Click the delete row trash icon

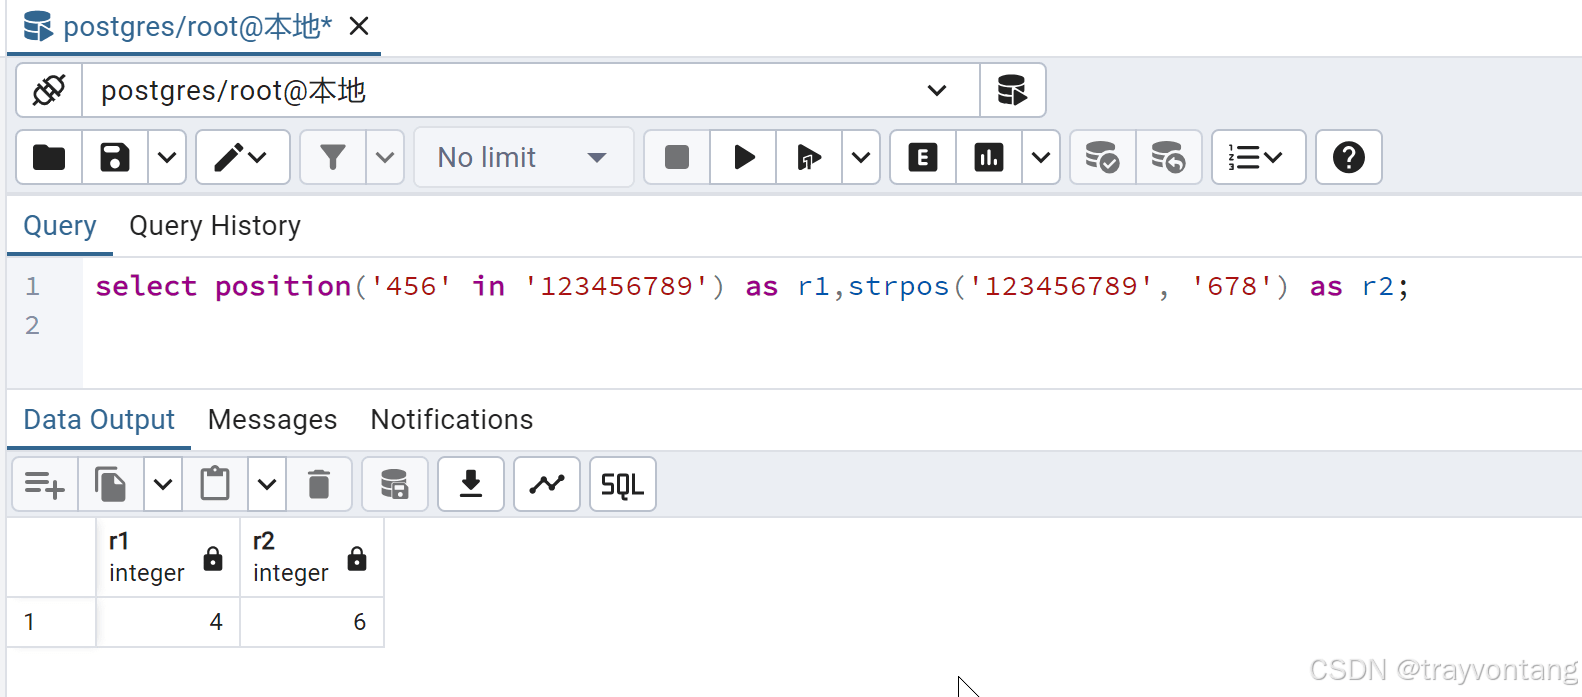(319, 484)
